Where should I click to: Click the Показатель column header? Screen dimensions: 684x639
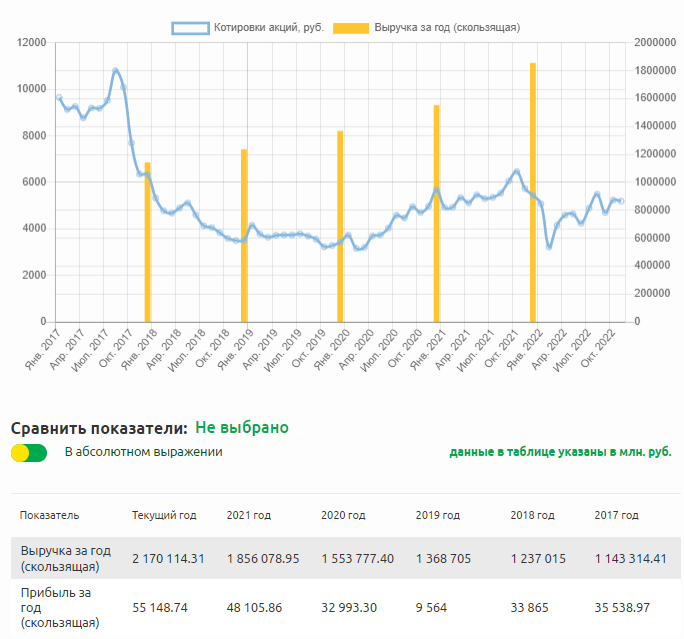point(49,516)
